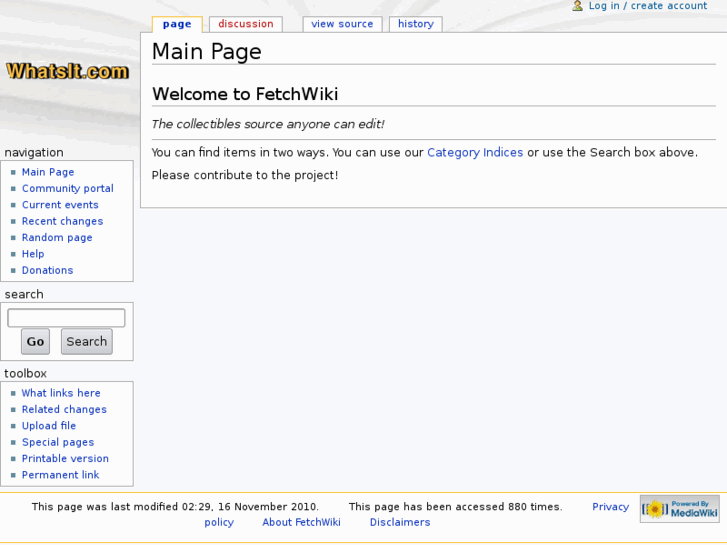Click the WhatsIt.com logo
Viewport: 727px width, 545px height.
click(68, 71)
